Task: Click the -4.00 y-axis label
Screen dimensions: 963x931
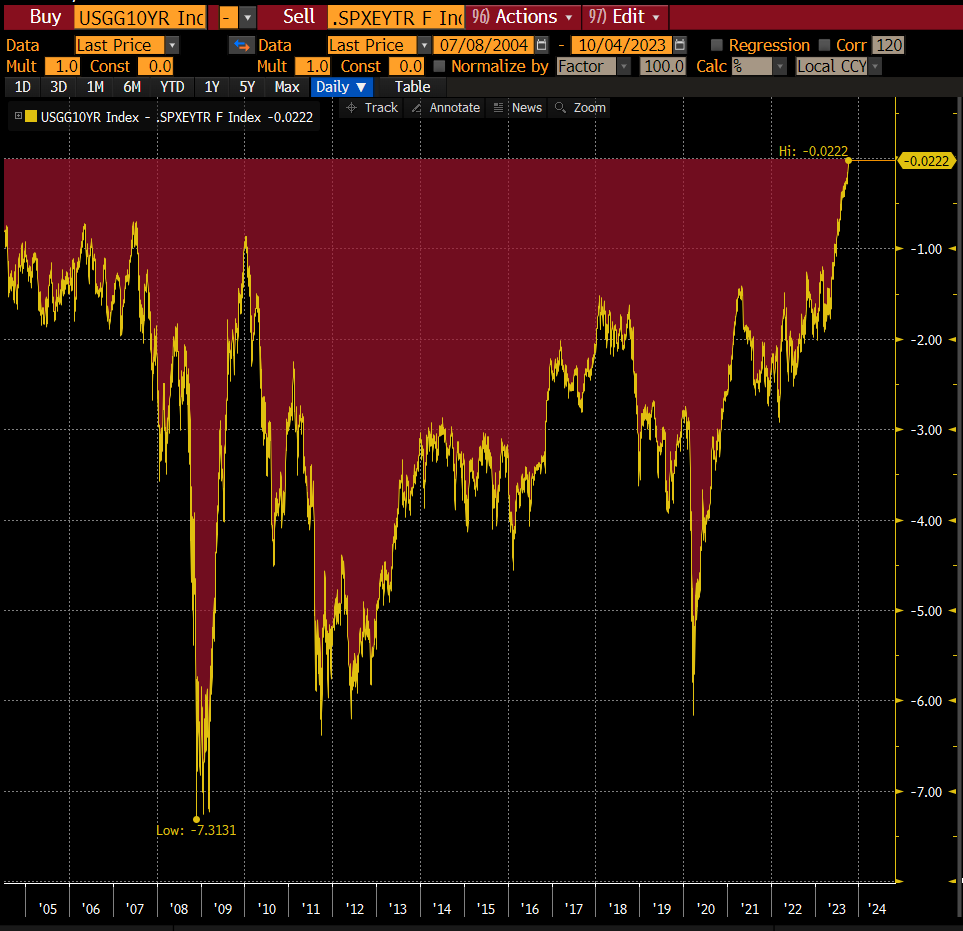Action: pyautogui.click(x=926, y=521)
